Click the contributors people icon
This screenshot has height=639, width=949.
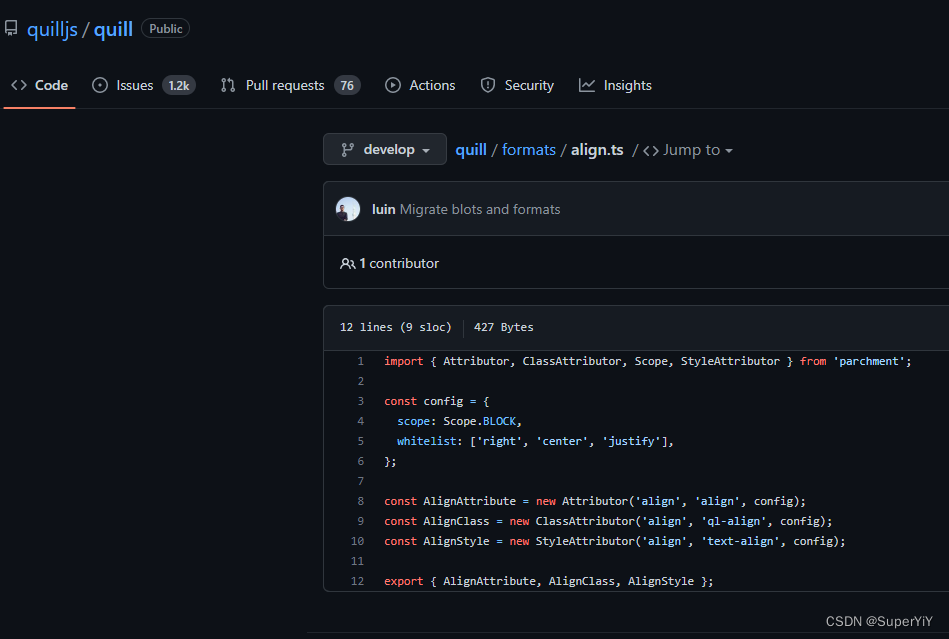pos(347,263)
